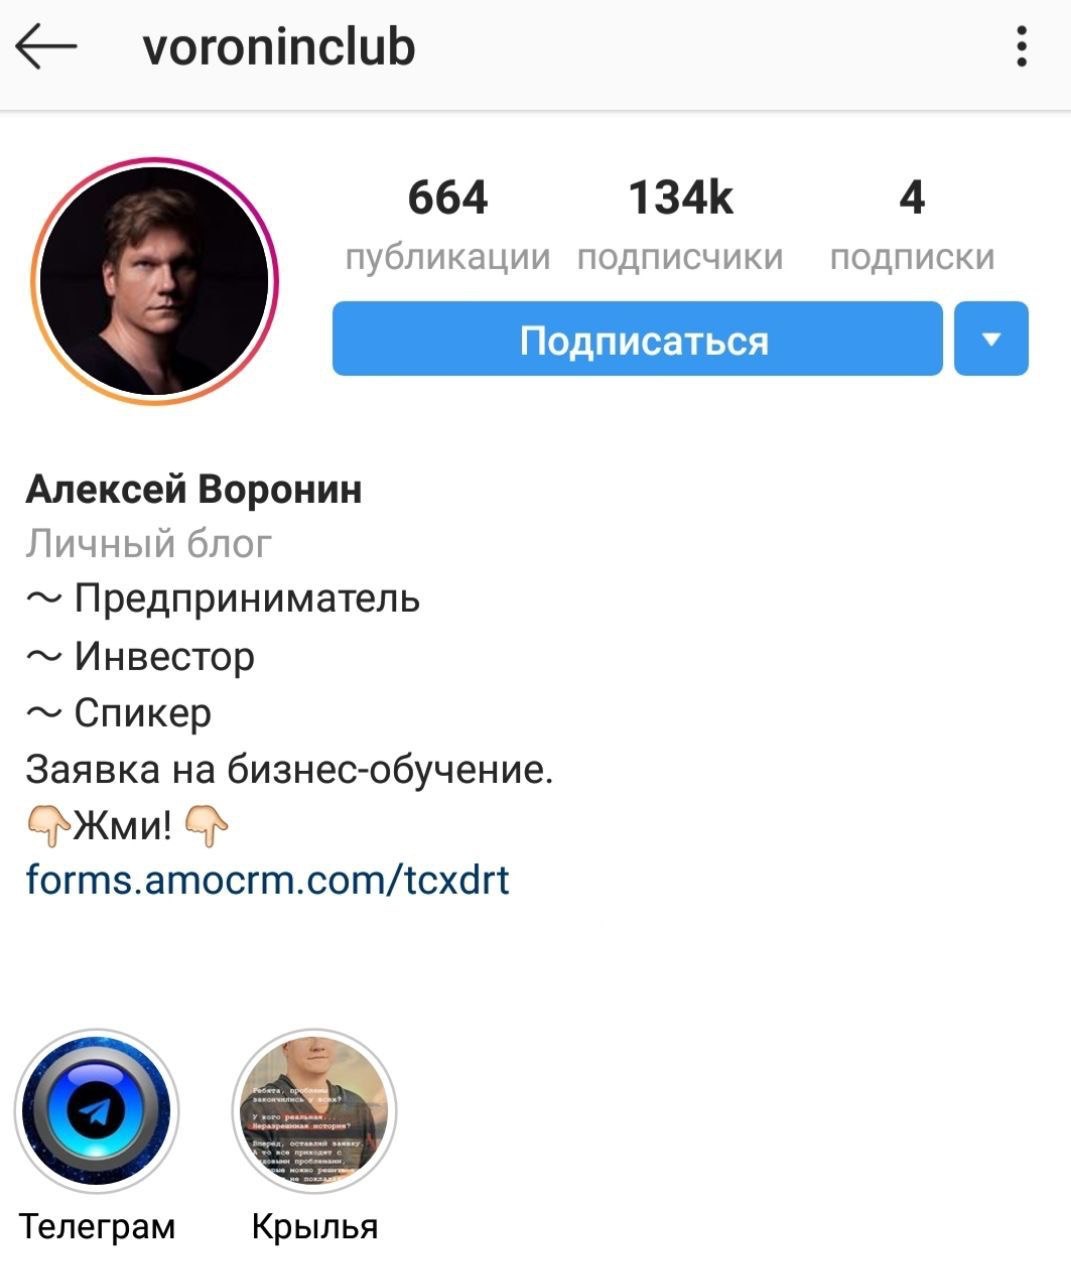Go back using the left arrow
Viewport: 1071px width, 1280px height.
[x=46, y=47]
